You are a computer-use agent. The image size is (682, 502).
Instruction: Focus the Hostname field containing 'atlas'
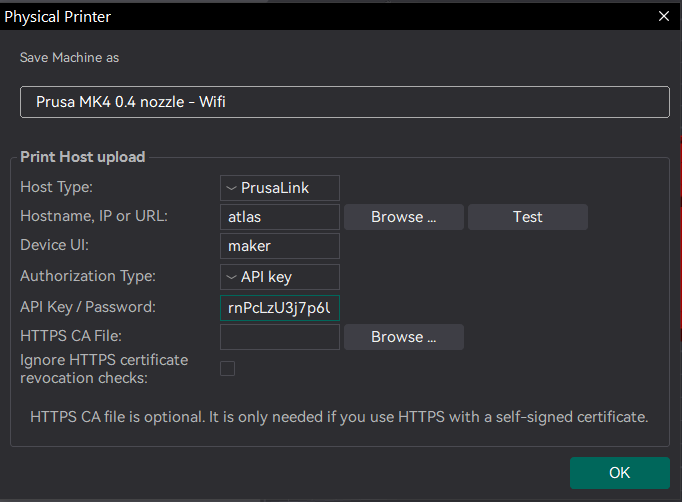280,217
